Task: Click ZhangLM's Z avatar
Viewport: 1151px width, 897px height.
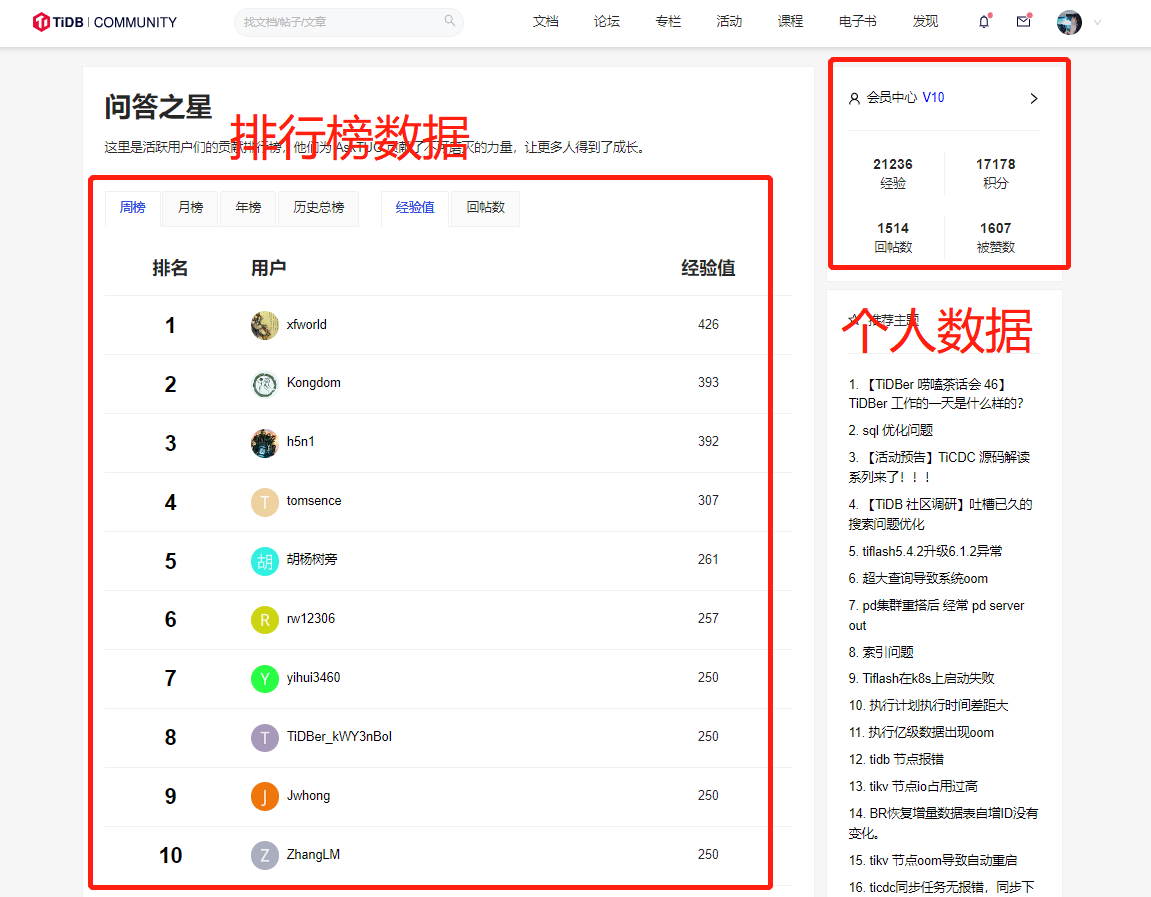Action: click(x=264, y=855)
